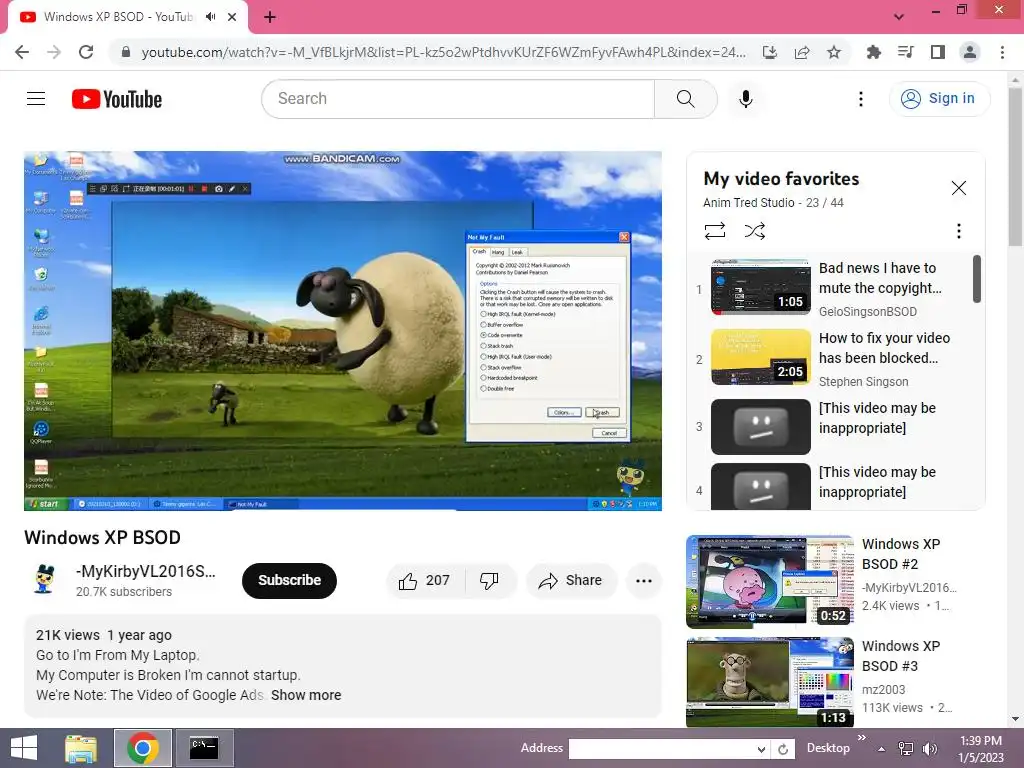The height and width of the screenshot is (768, 1024).
Task: Expand the taskbar Address dropdown arrow
Action: [761, 749]
